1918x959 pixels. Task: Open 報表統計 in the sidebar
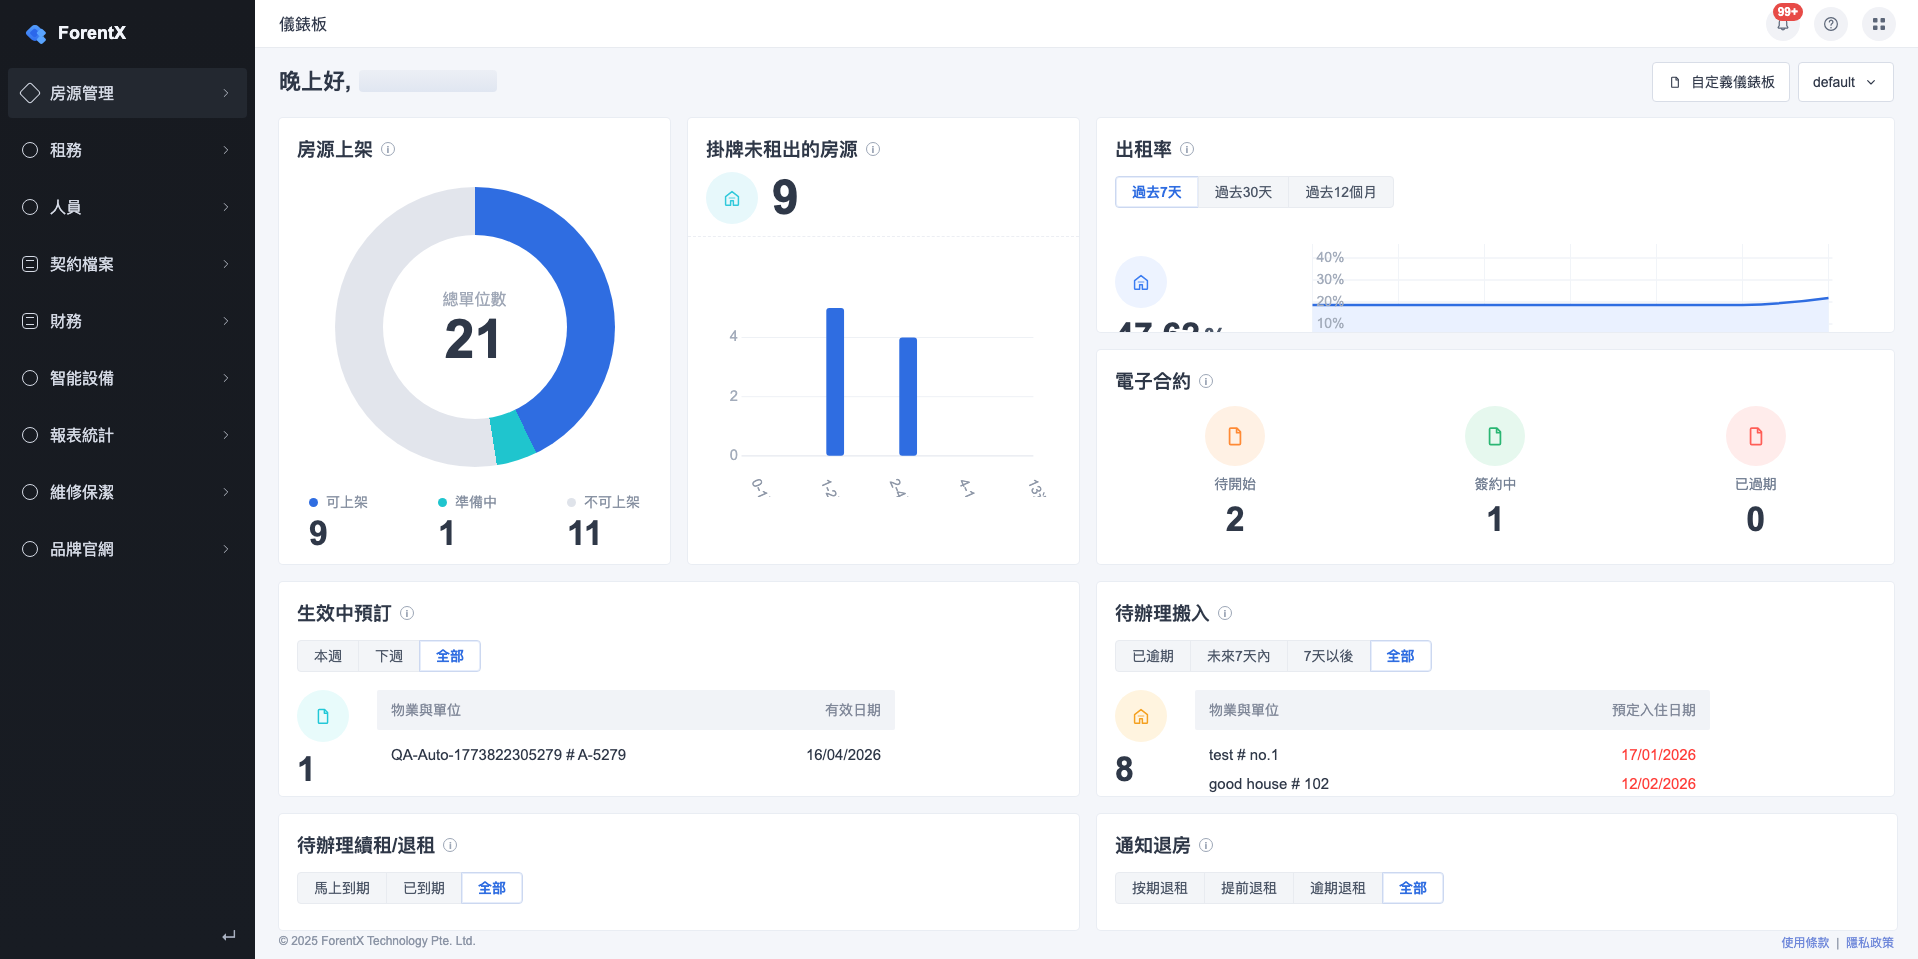coord(127,435)
